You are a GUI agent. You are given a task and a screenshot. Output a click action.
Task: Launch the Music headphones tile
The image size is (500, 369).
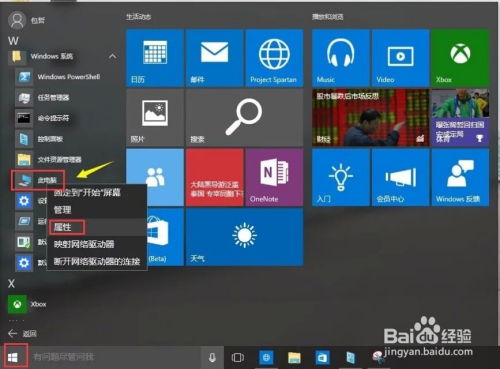click(x=341, y=58)
